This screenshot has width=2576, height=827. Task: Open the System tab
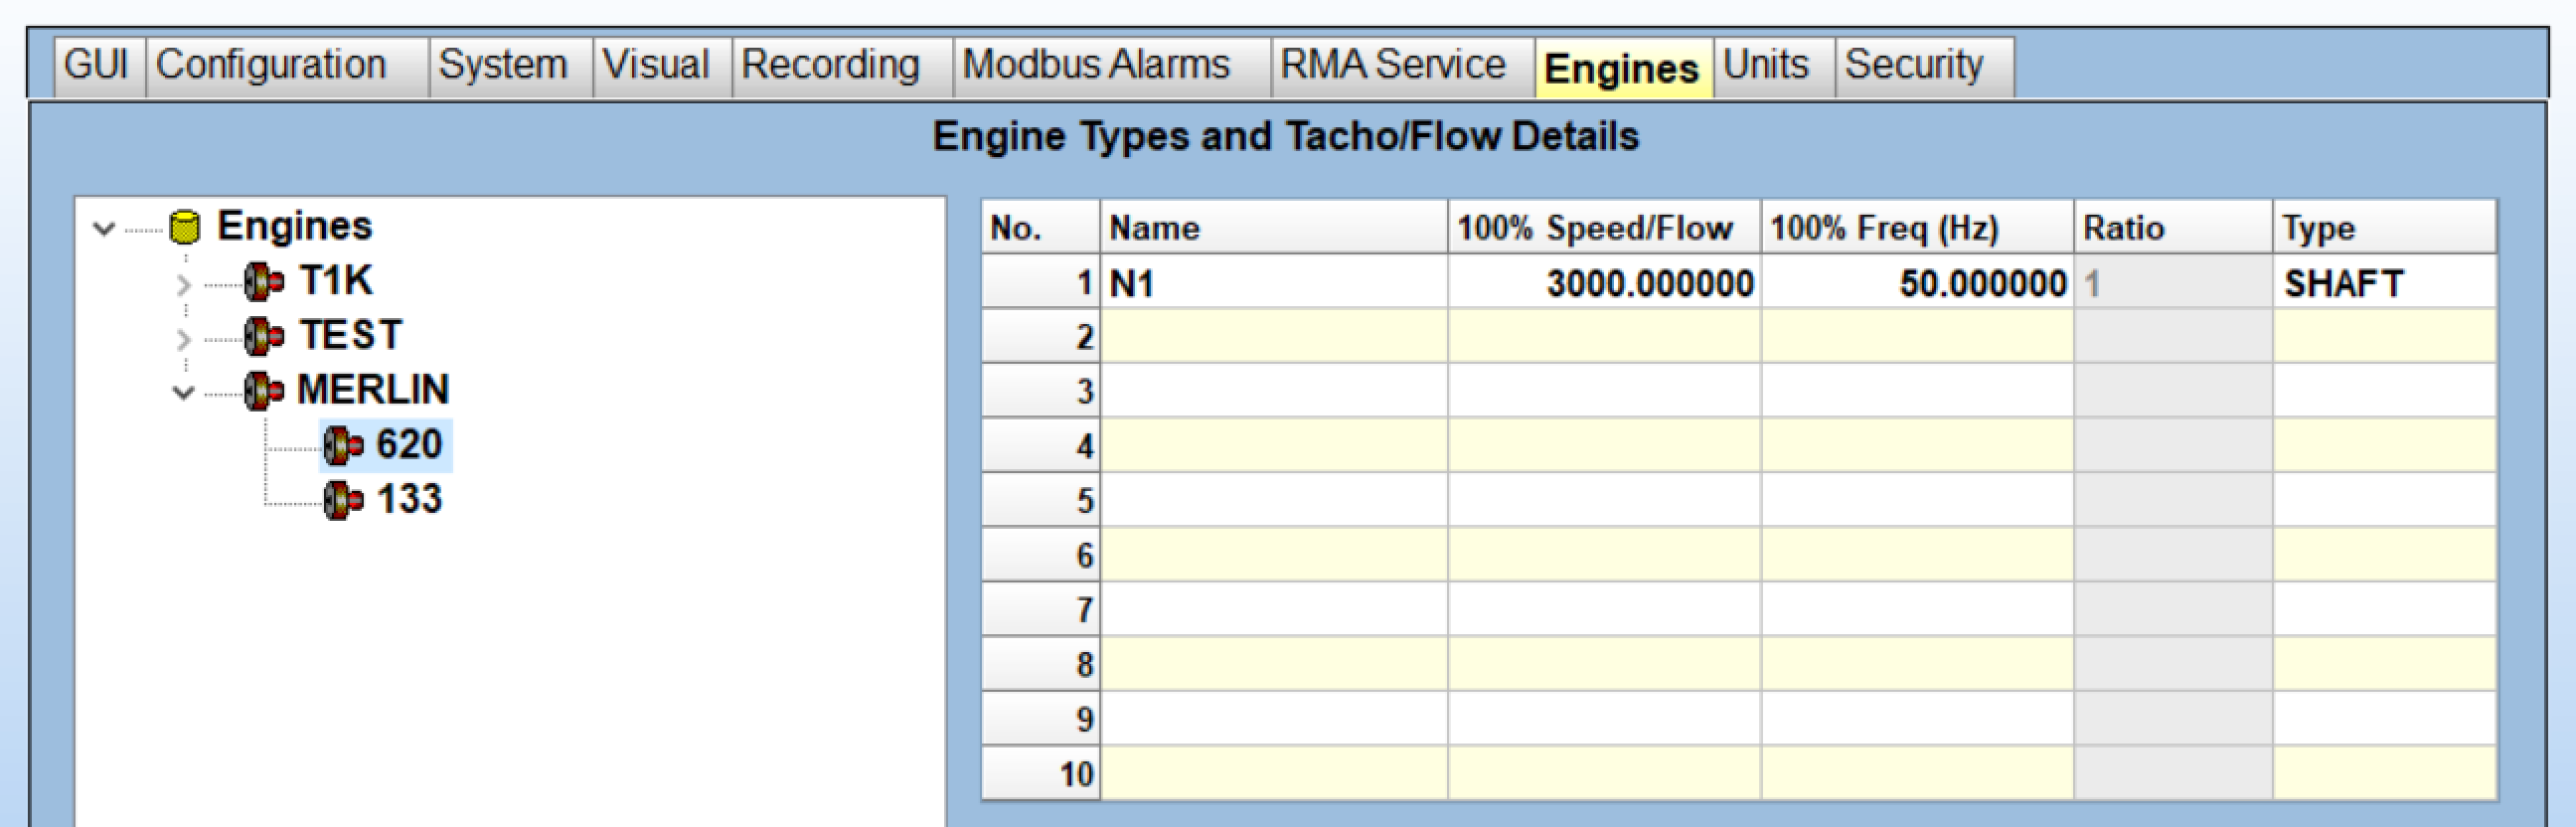(x=510, y=66)
